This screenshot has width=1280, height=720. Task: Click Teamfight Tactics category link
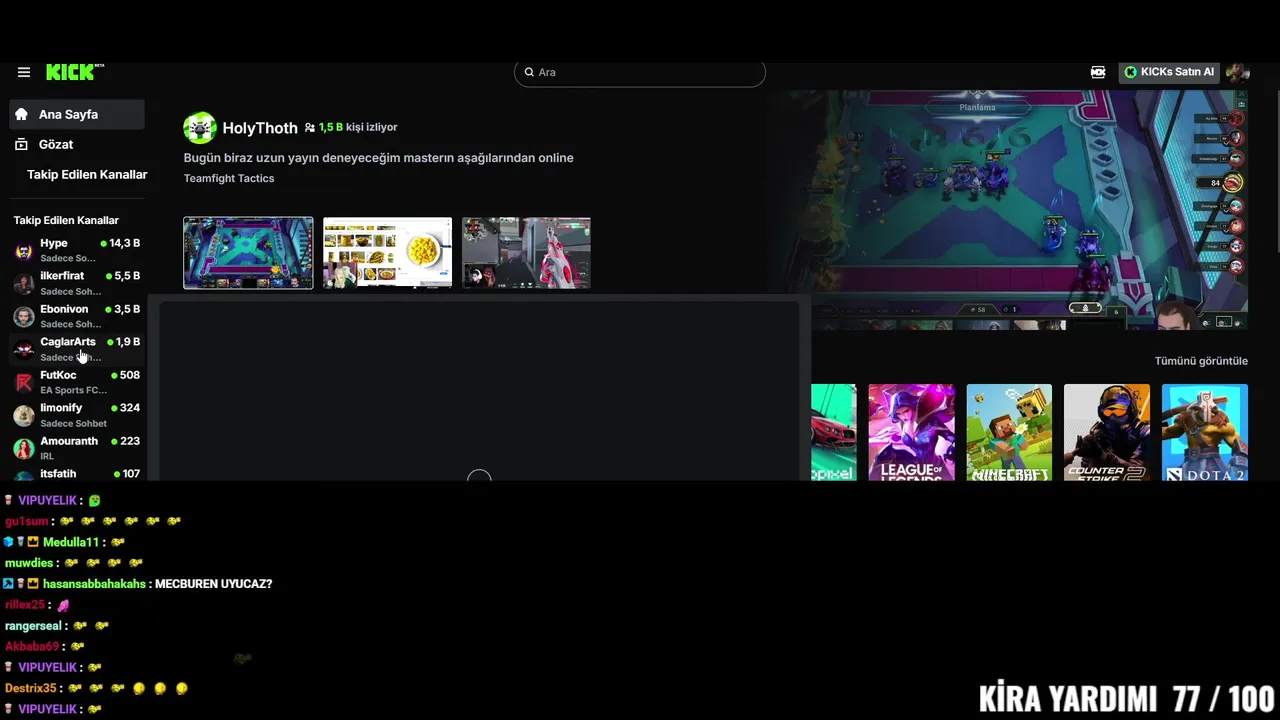(x=229, y=178)
